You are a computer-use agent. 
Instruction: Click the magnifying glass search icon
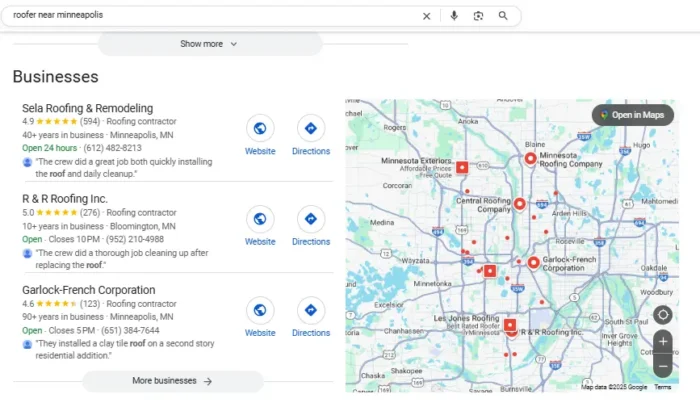pos(503,16)
